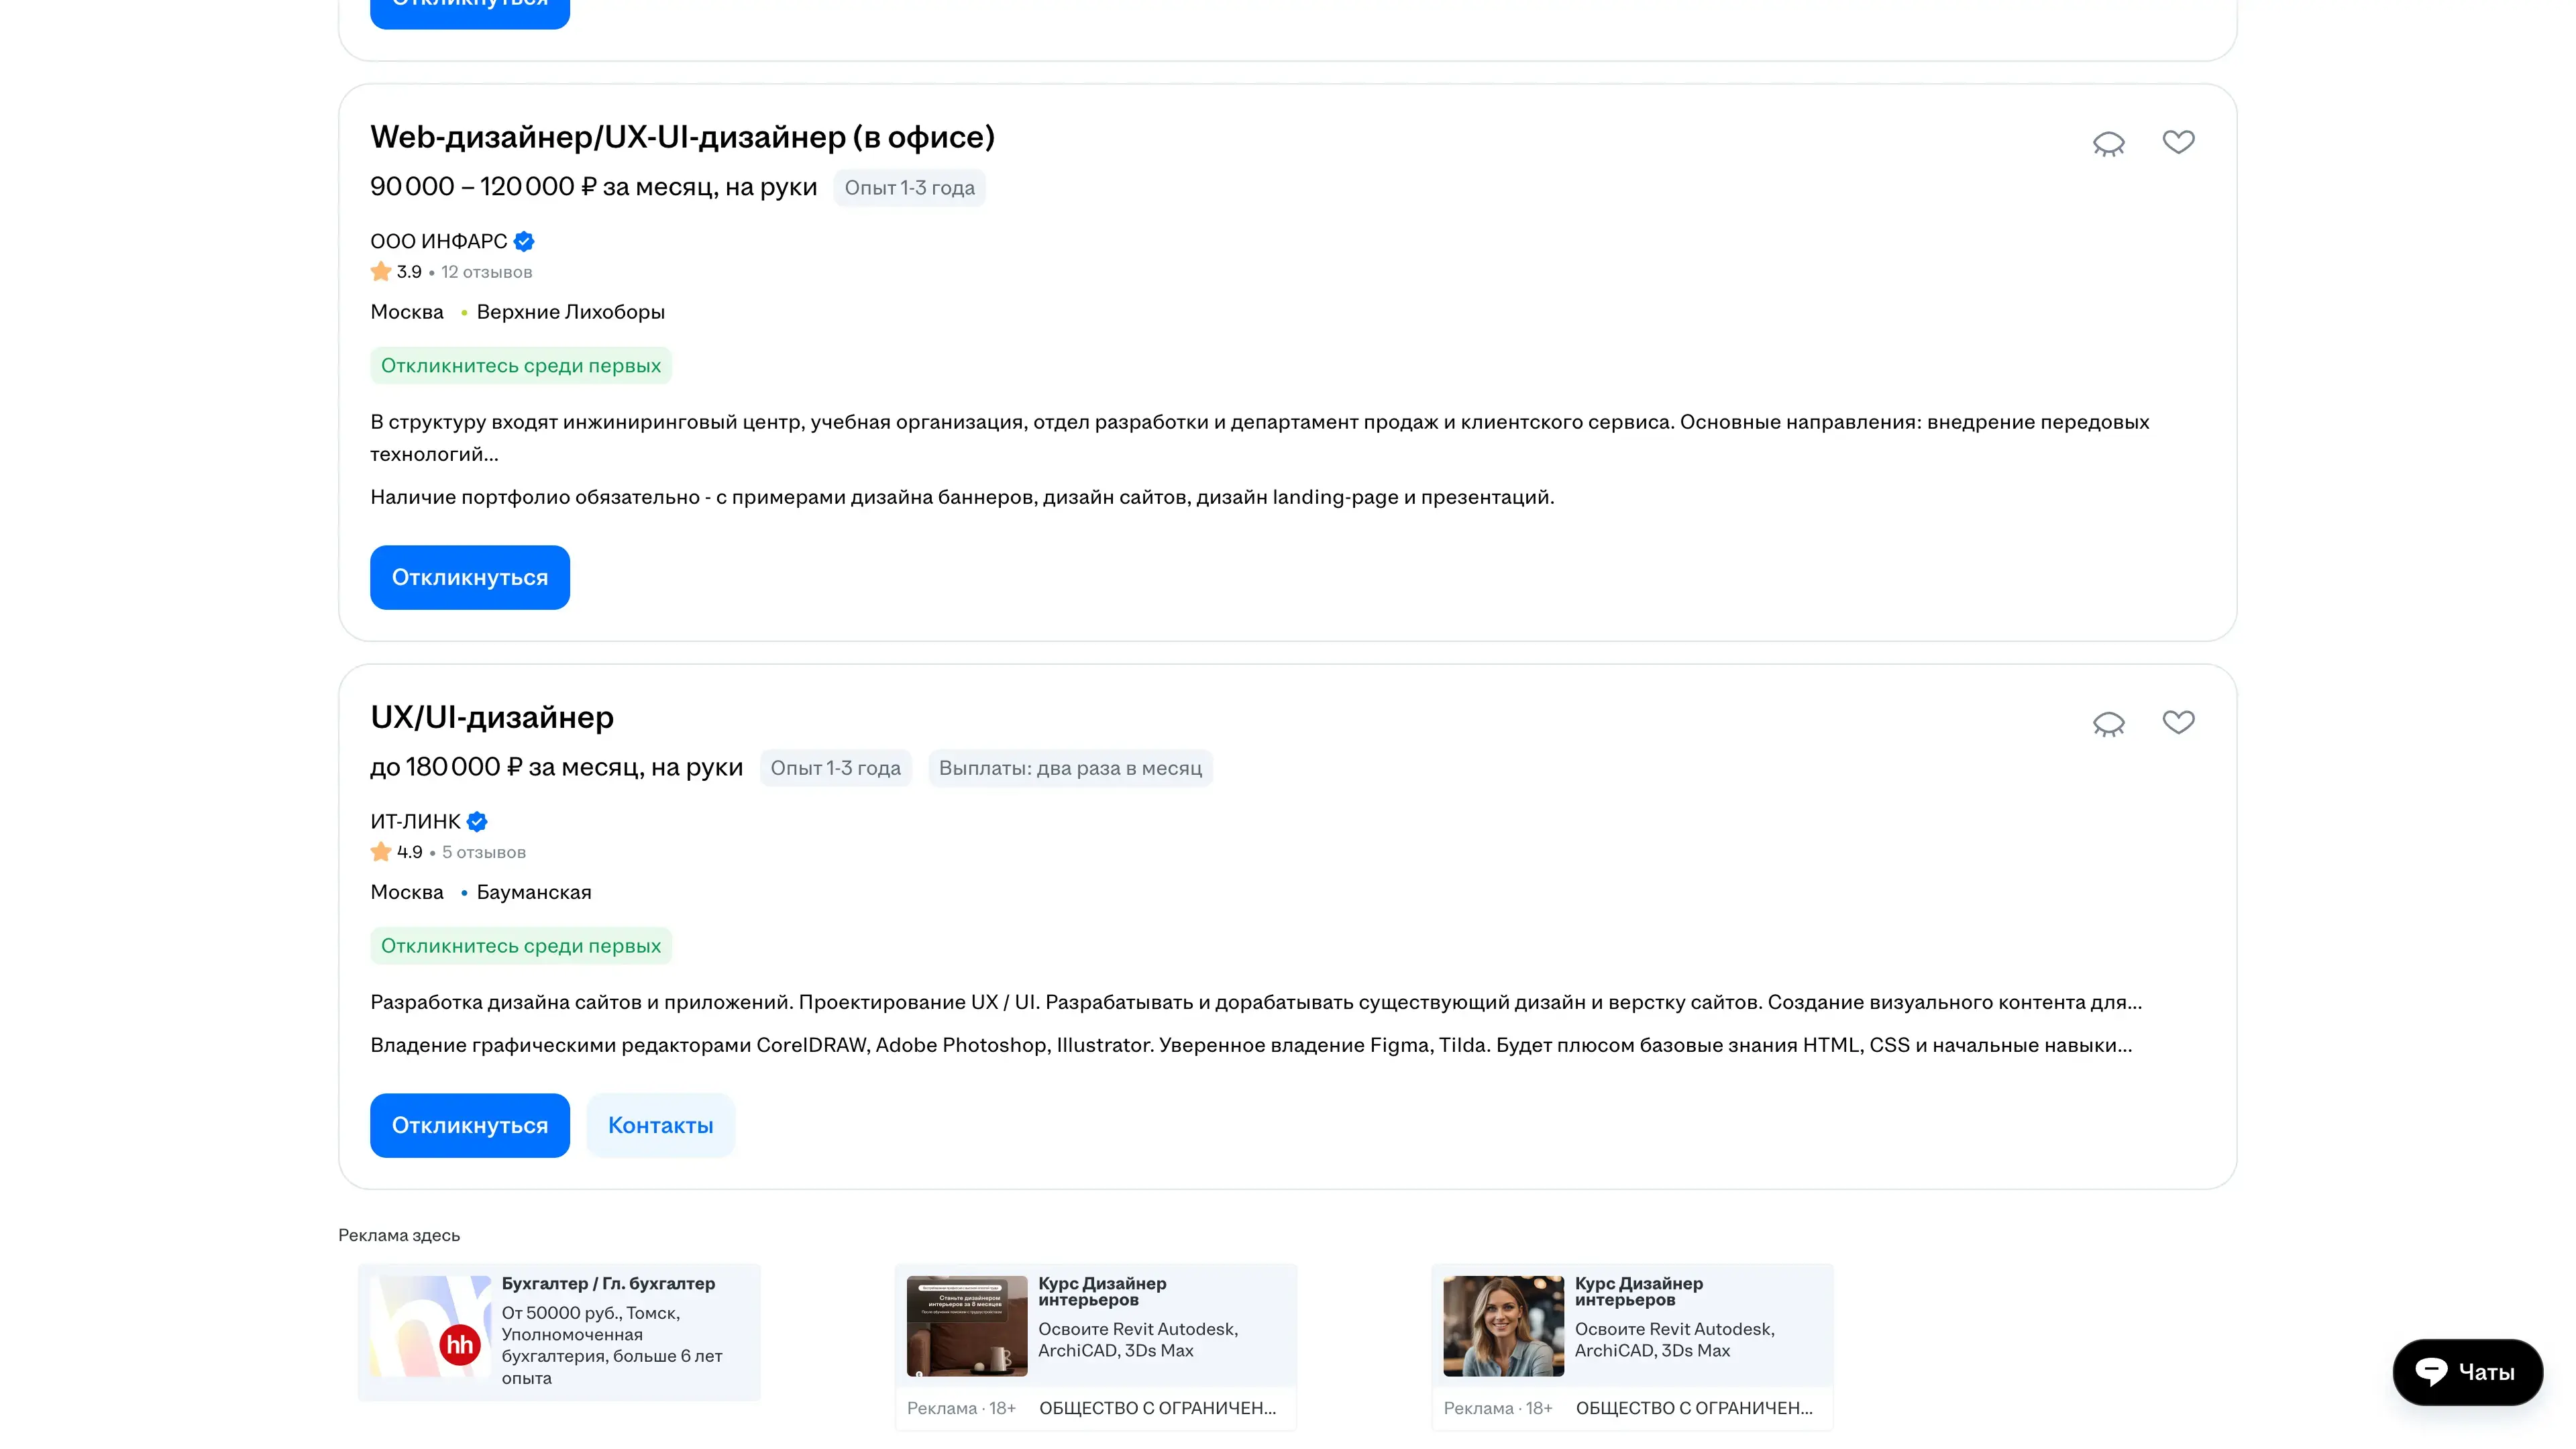Open the UX/UI-дизайнер vacancy title
Screen dimensions: 2576x1449
click(x=492, y=717)
